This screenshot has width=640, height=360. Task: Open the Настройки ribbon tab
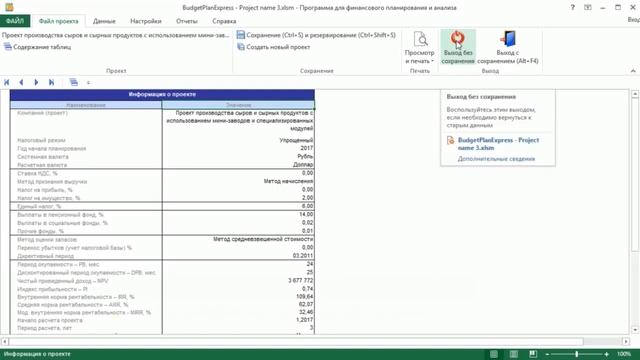tap(146, 21)
